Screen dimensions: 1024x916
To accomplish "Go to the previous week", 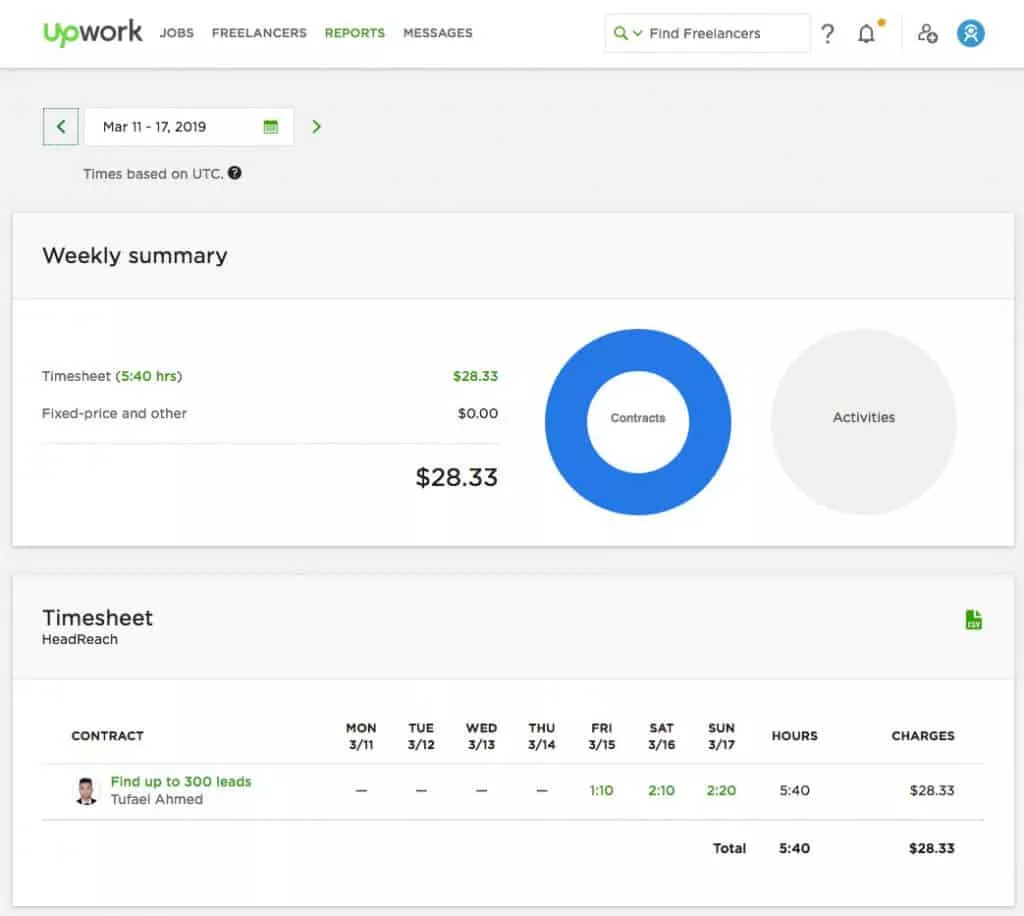I will tap(61, 127).
